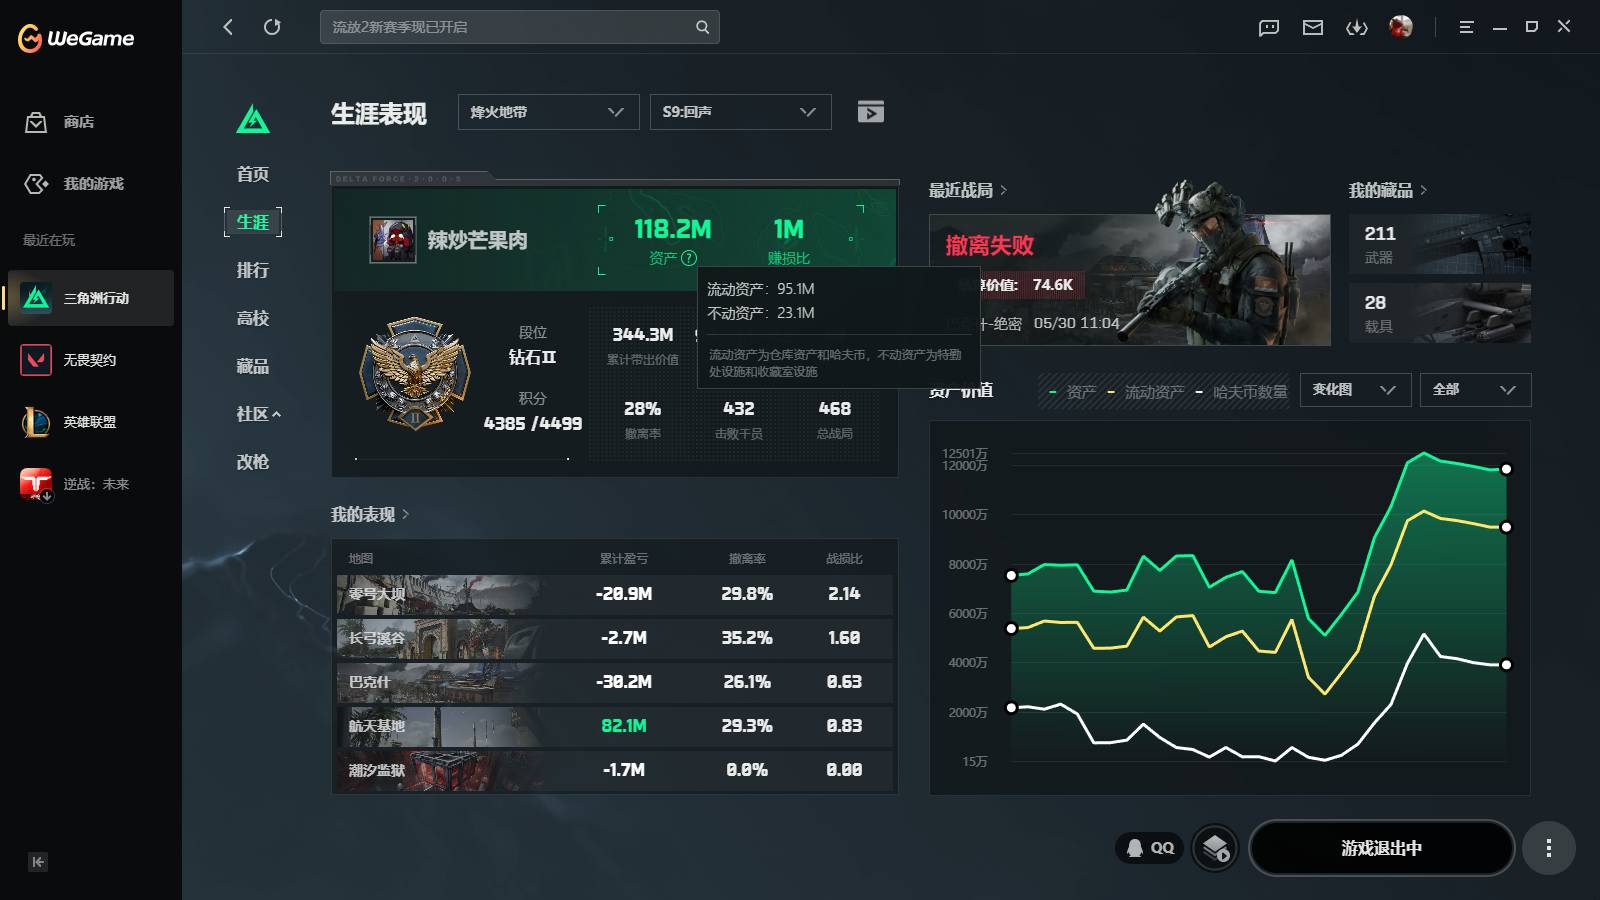Switch to the 首页 tab
This screenshot has height=900, width=1600.
(x=253, y=174)
